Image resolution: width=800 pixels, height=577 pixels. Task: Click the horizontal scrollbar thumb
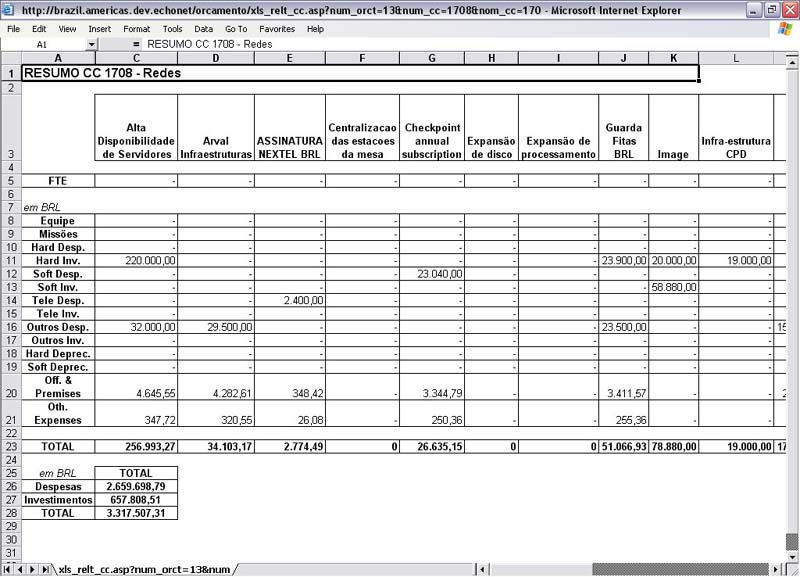pos(681,569)
